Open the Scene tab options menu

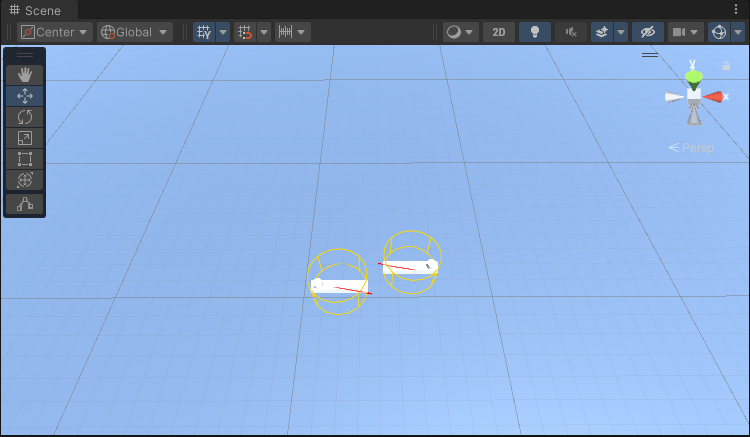(736, 9)
